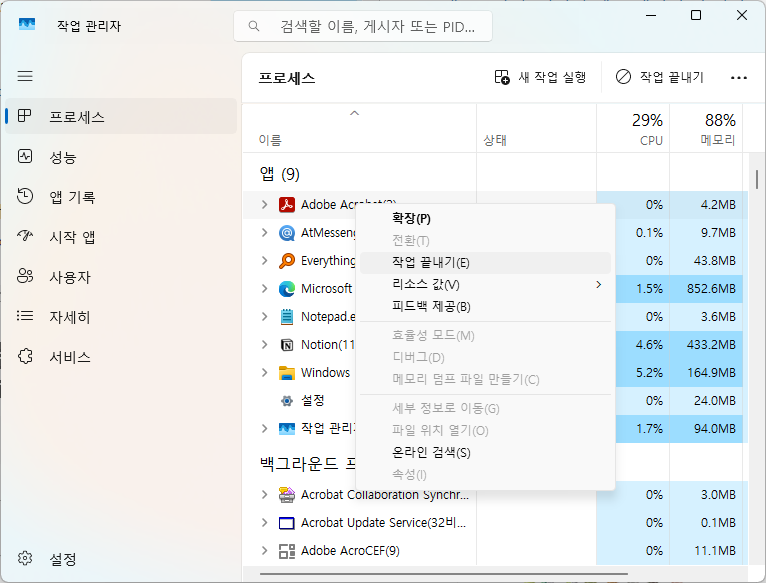Click the 앱 (9) group heading
766x583 pixels.
pyautogui.click(x=279, y=174)
